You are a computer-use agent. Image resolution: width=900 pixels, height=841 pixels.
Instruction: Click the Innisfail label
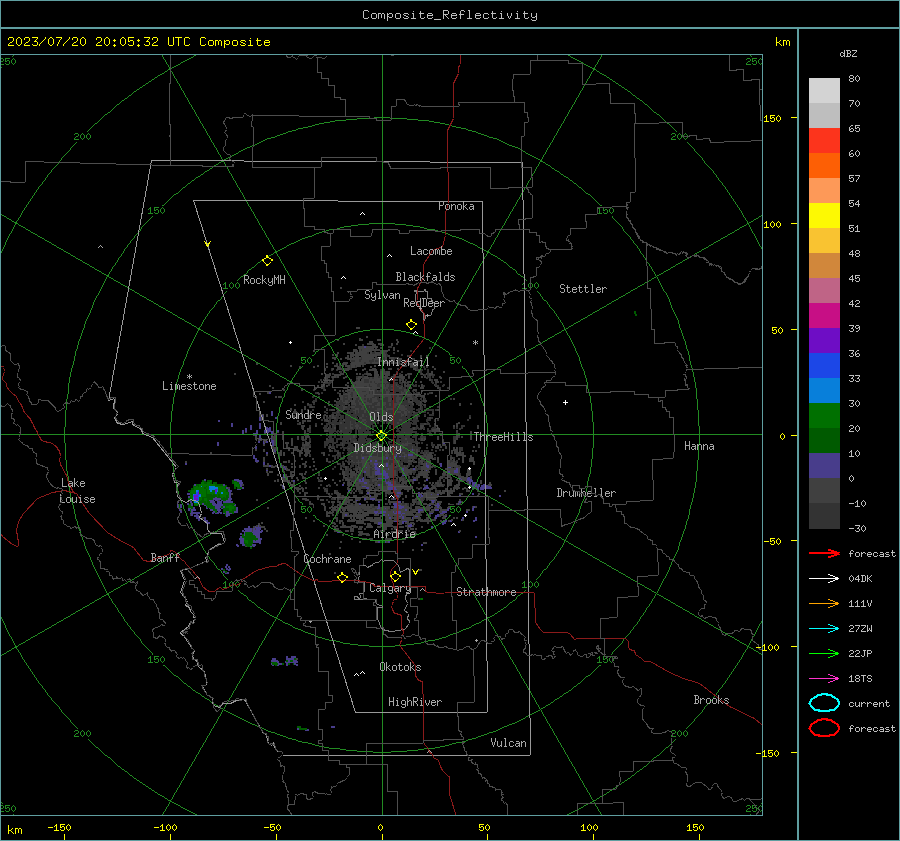tap(403, 362)
